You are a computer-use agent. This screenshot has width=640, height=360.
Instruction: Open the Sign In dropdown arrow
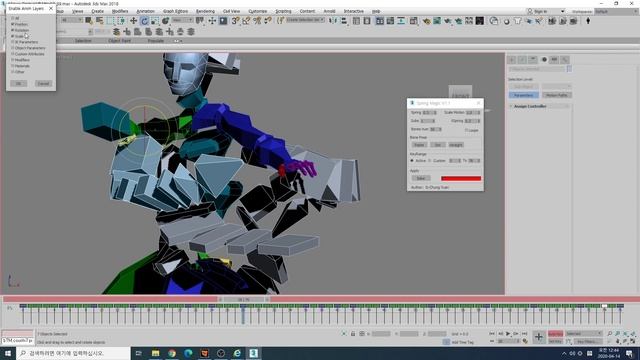[x=562, y=11]
